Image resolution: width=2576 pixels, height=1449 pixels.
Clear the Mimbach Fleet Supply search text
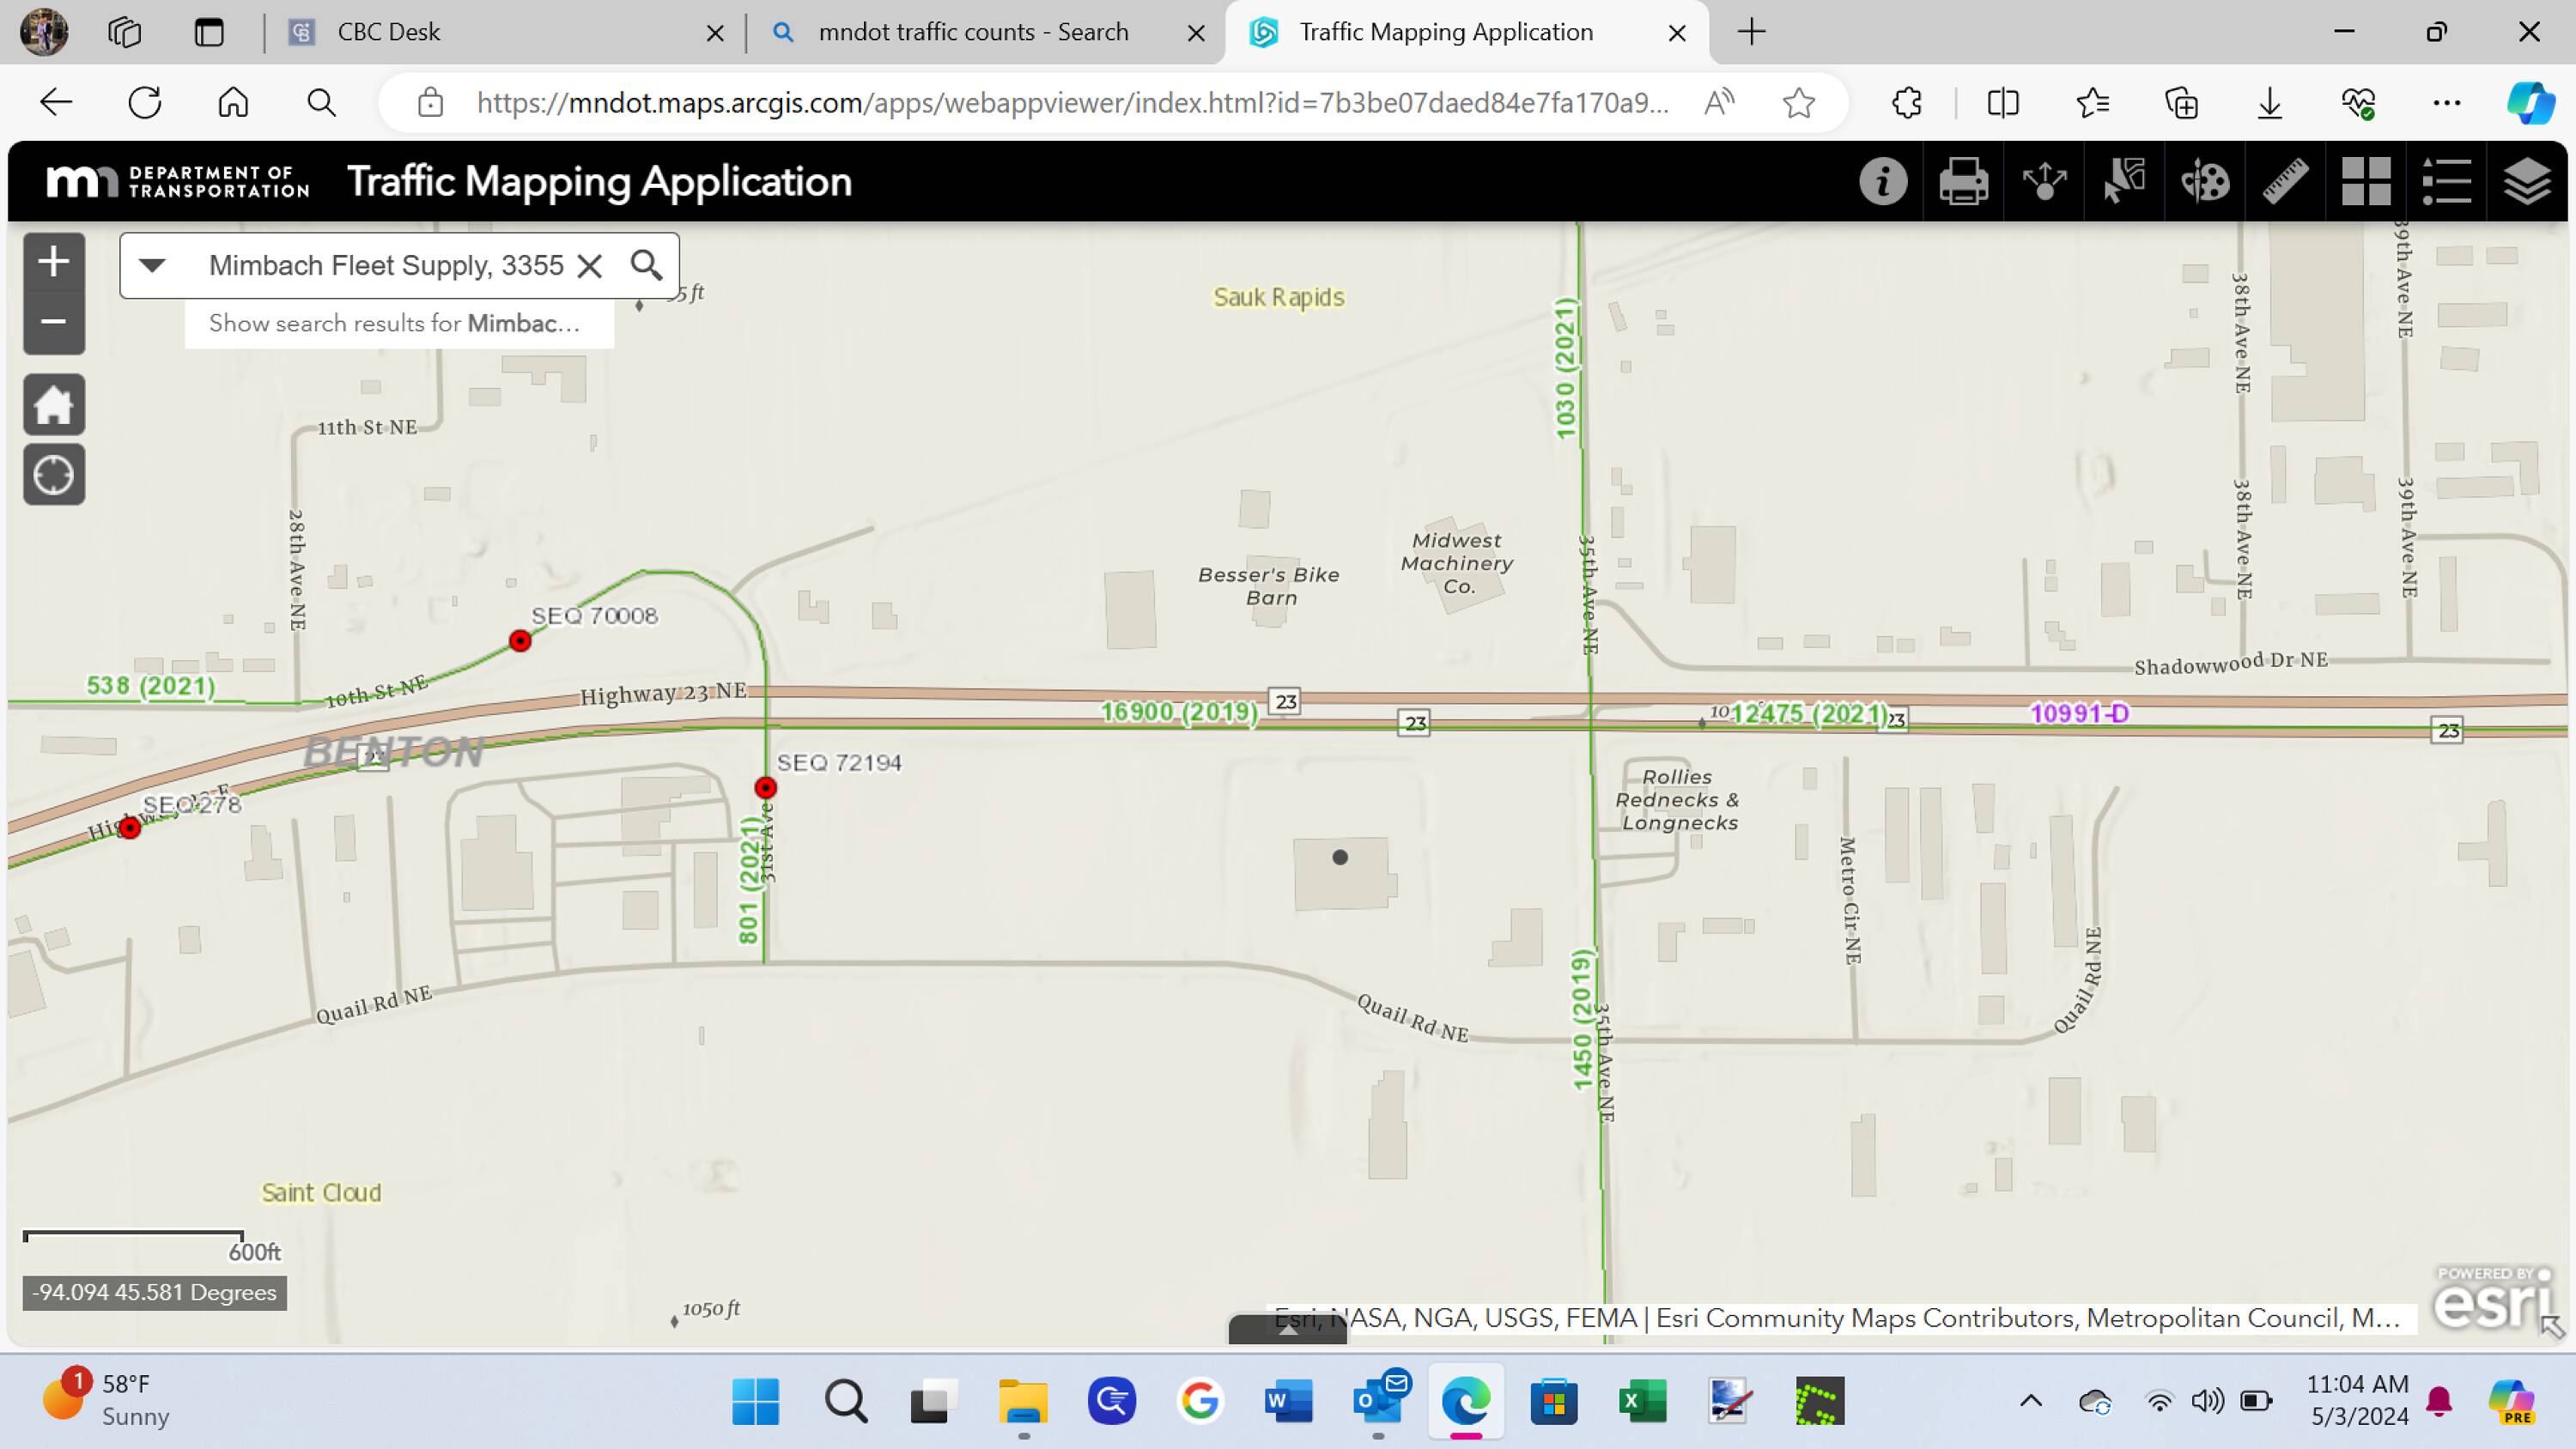point(590,266)
